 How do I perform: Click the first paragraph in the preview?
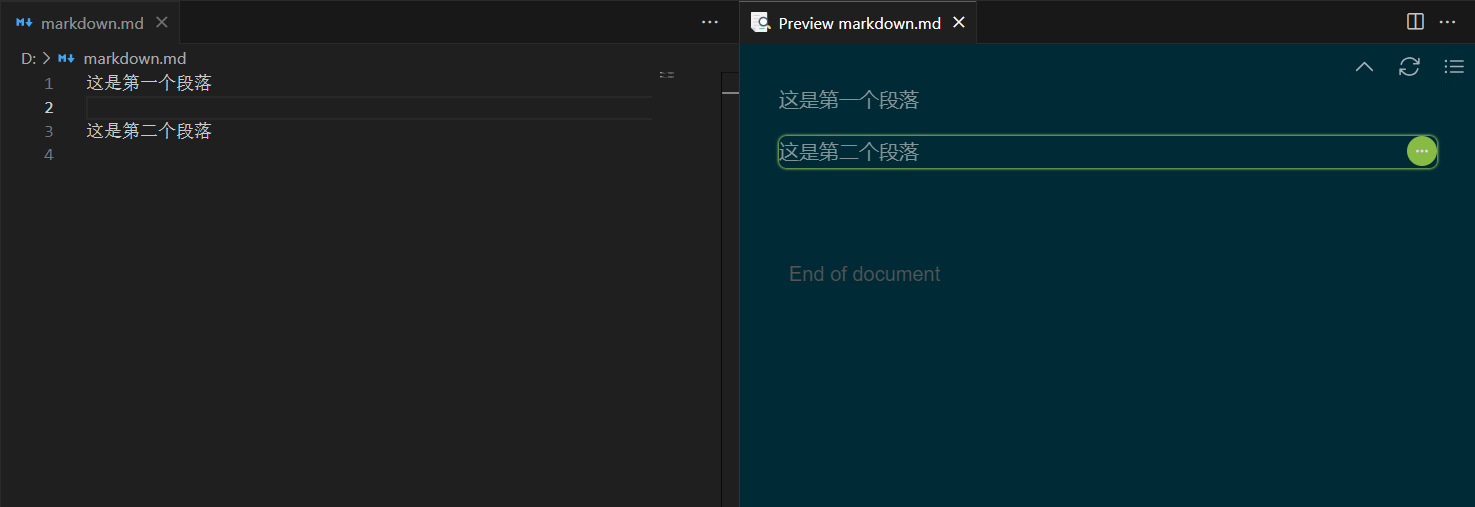[x=848, y=100]
